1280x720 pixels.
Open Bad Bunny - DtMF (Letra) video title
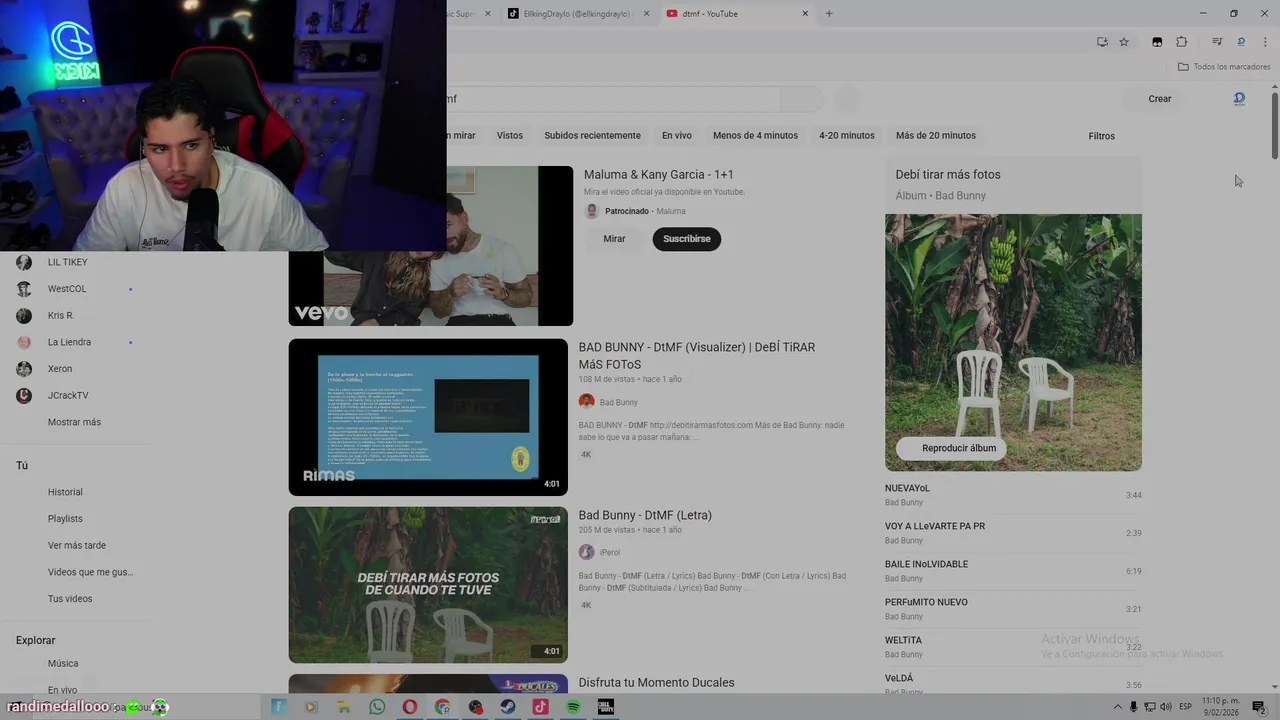(x=645, y=515)
